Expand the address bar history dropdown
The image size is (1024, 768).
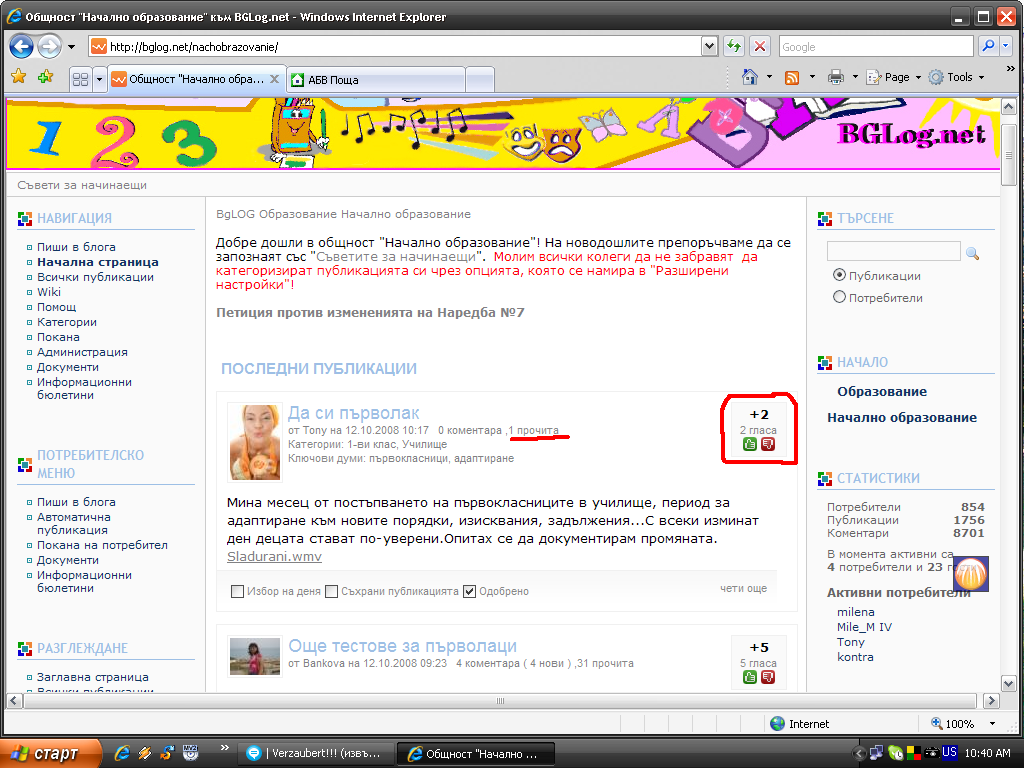(x=709, y=46)
